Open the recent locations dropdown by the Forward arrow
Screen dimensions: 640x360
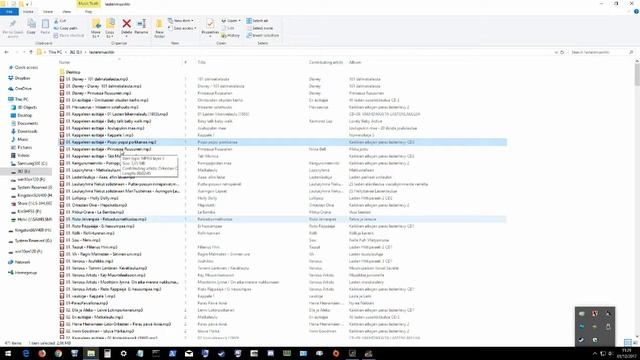[x=23, y=52]
